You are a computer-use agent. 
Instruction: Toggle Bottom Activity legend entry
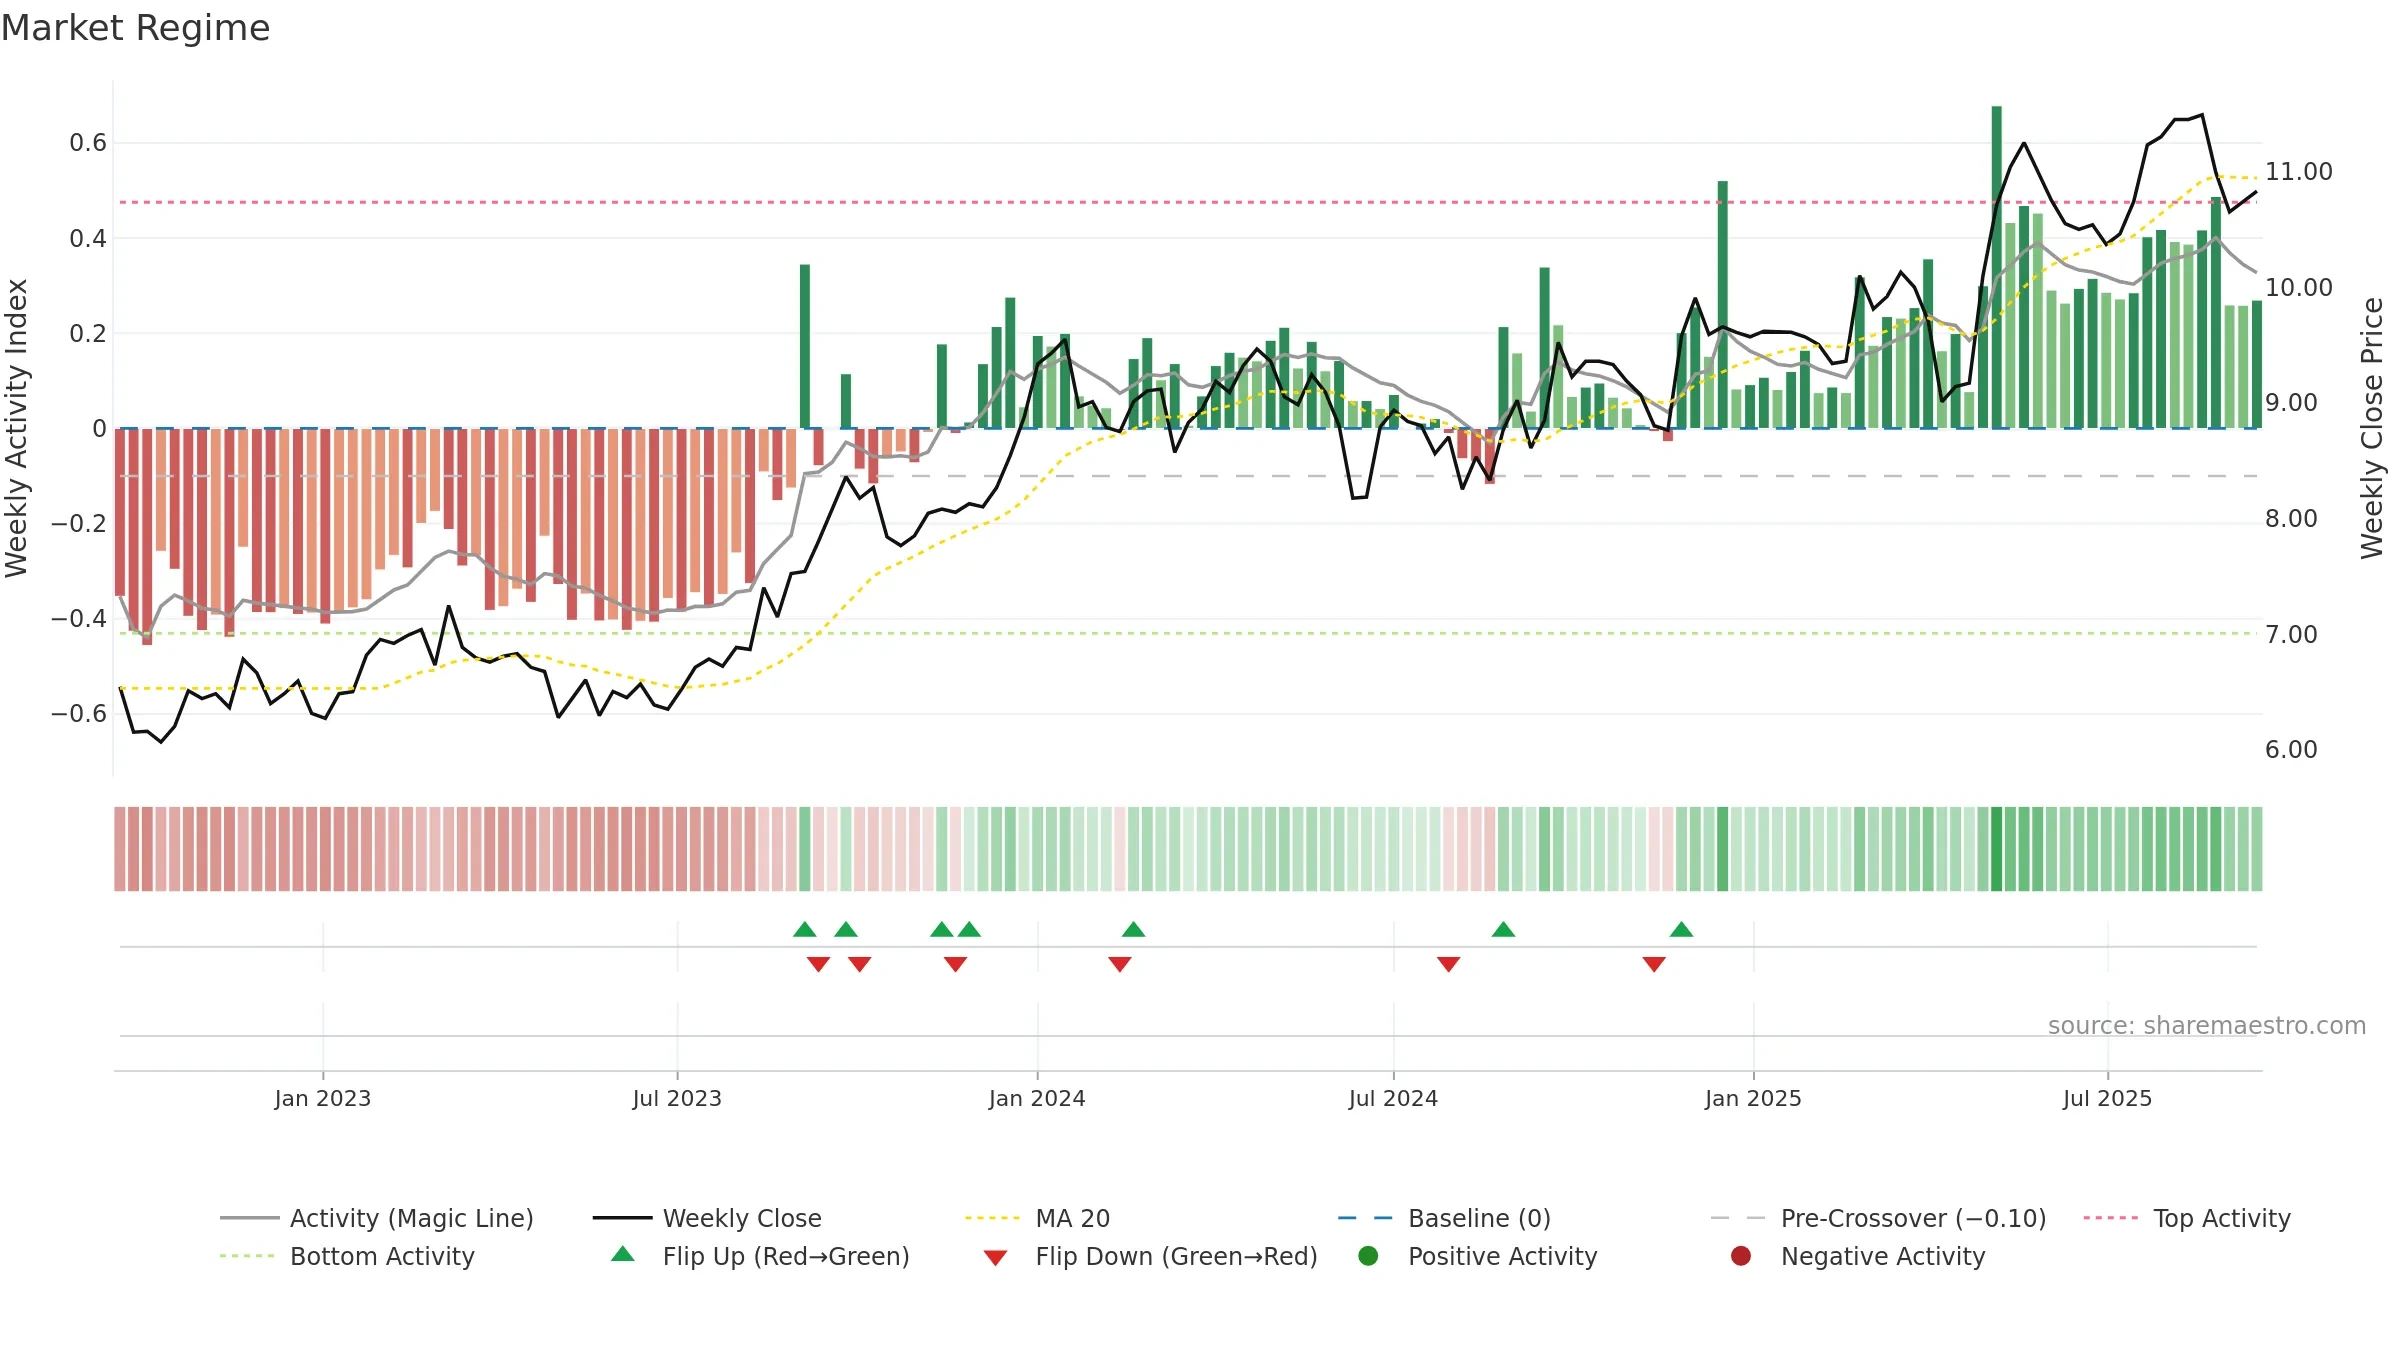coord(347,1256)
